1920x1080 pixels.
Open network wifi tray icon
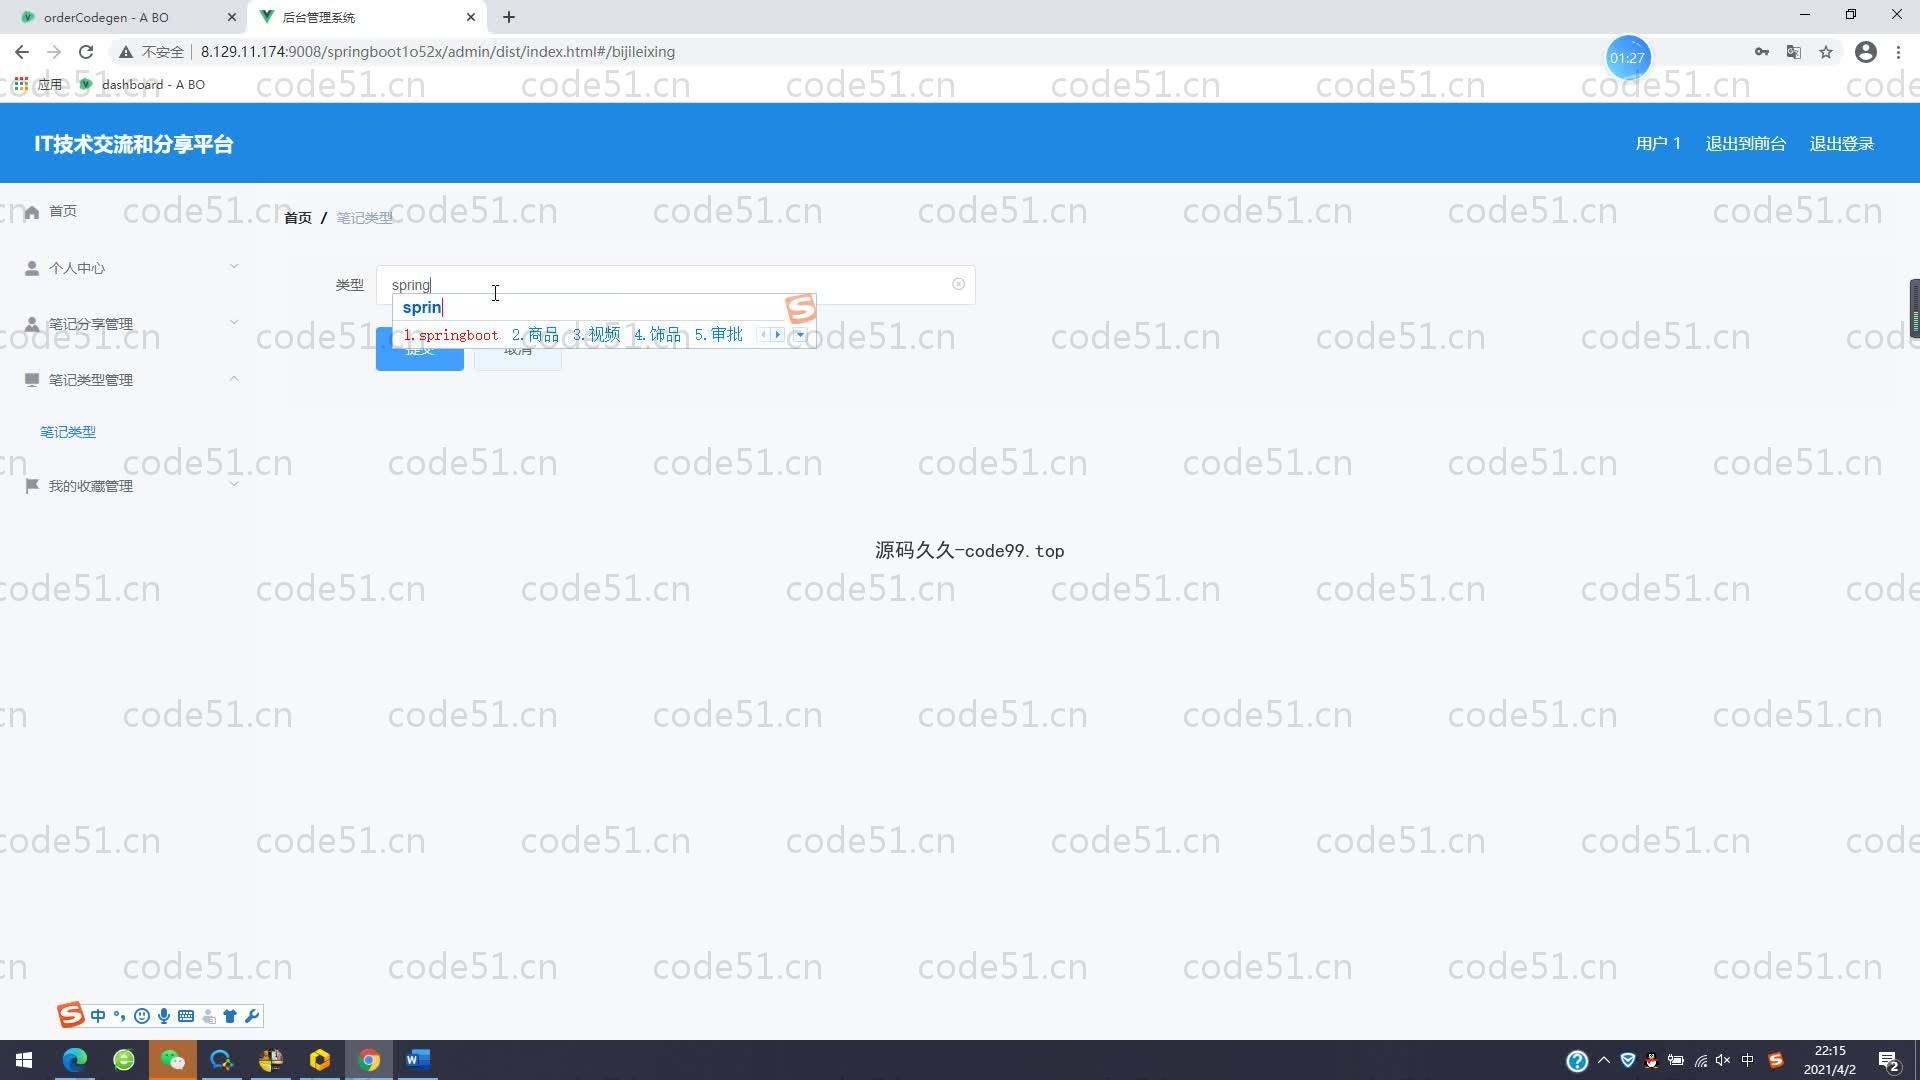point(1700,1060)
